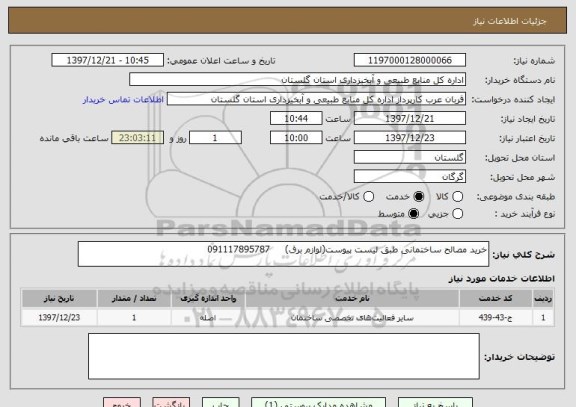Screen dimensions: 576x407
Task: Click the quantity cell in the service row
Action: 134,317
